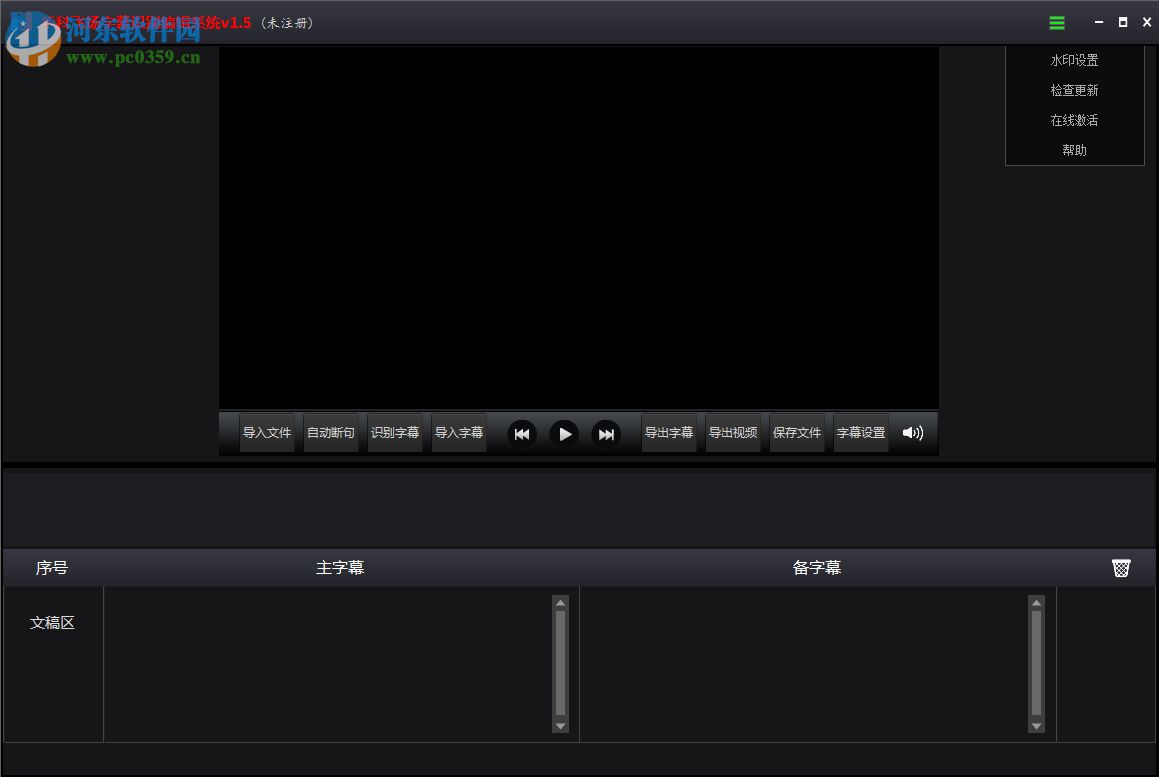Screen dimensions: 1159x777
Task: Click up arrow of 备字幕 scrollbar
Action: 1036,603
